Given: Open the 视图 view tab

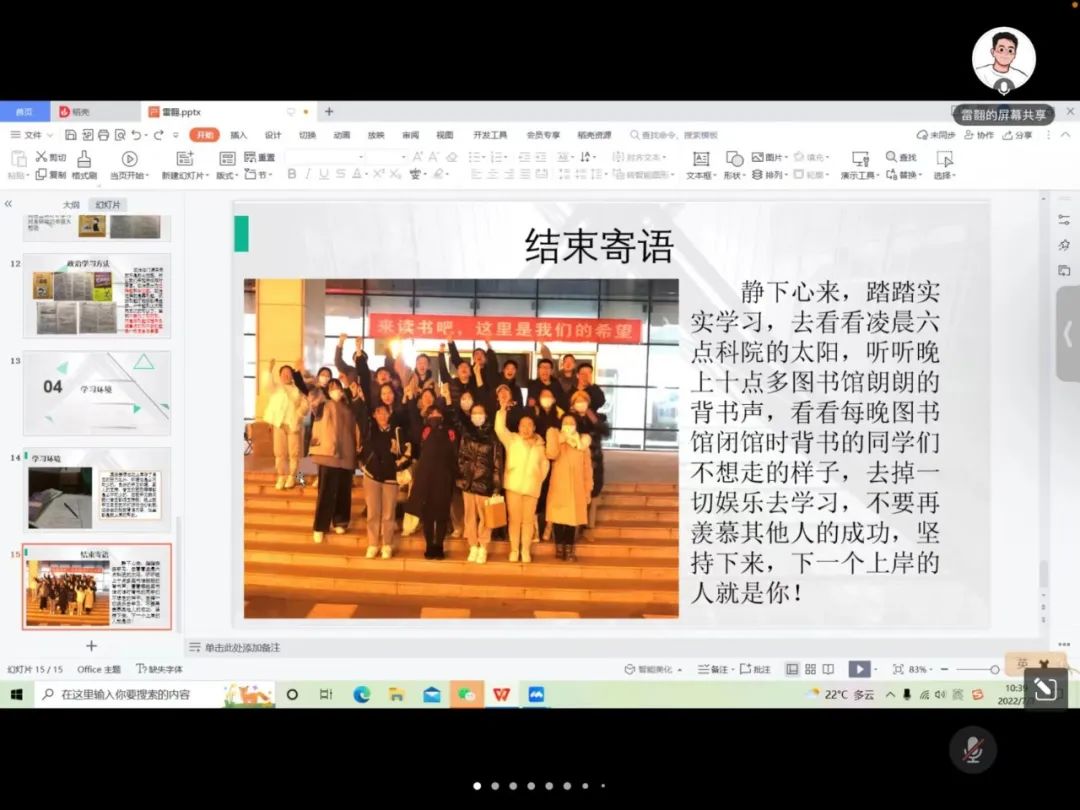Looking at the screenshot, I should [445, 135].
